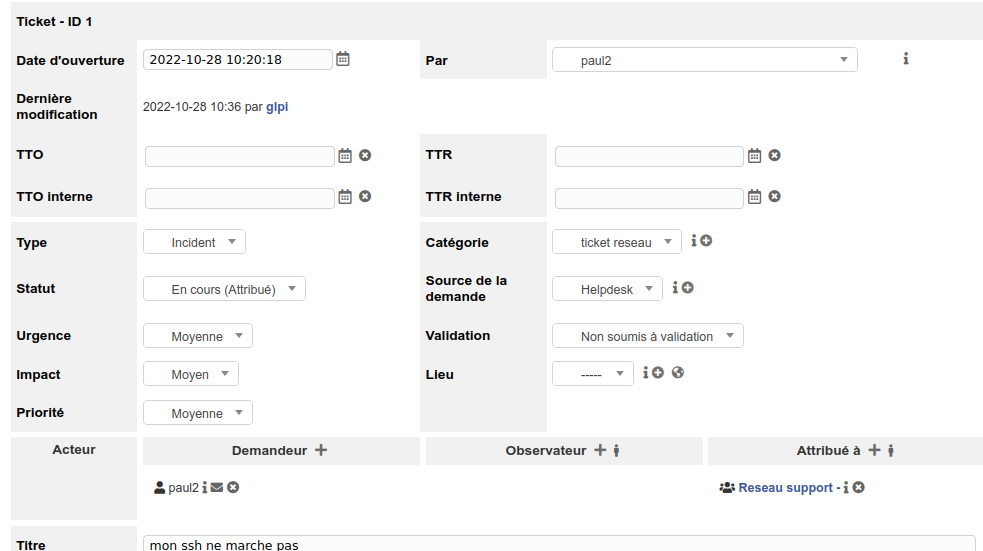Open the Validation dropdown
Screen dimensions: 983x551
(x=648, y=336)
